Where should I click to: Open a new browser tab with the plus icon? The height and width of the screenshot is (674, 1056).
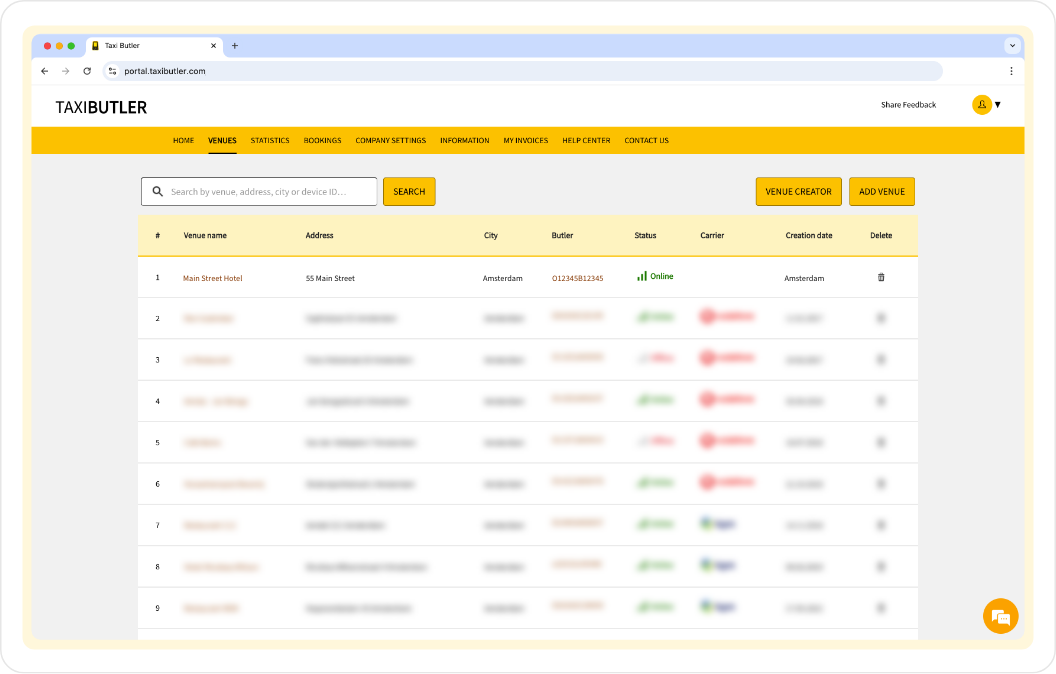coord(235,46)
